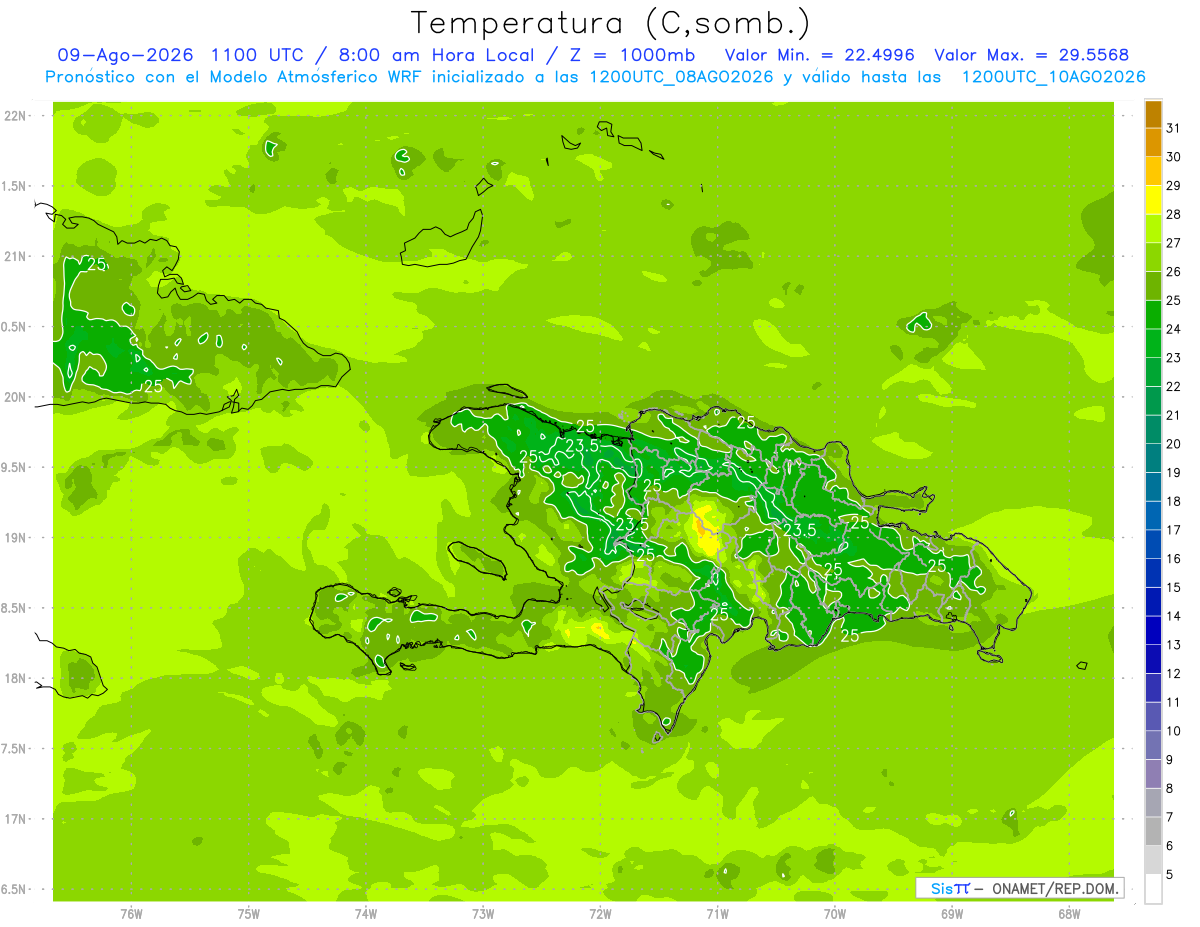Click the 19N latitude axis label
This screenshot has width=1200, height=927.
[16, 538]
